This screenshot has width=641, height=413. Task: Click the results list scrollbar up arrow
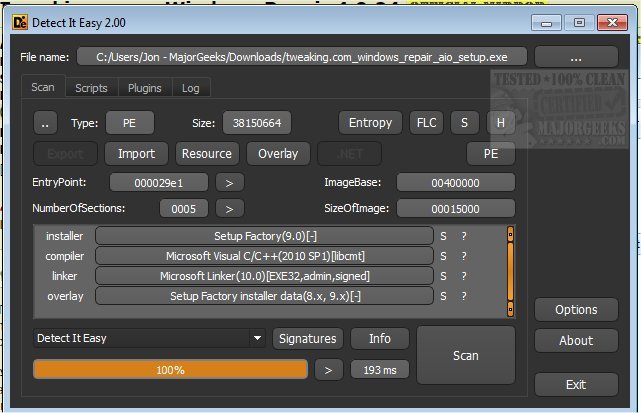point(510,234)
